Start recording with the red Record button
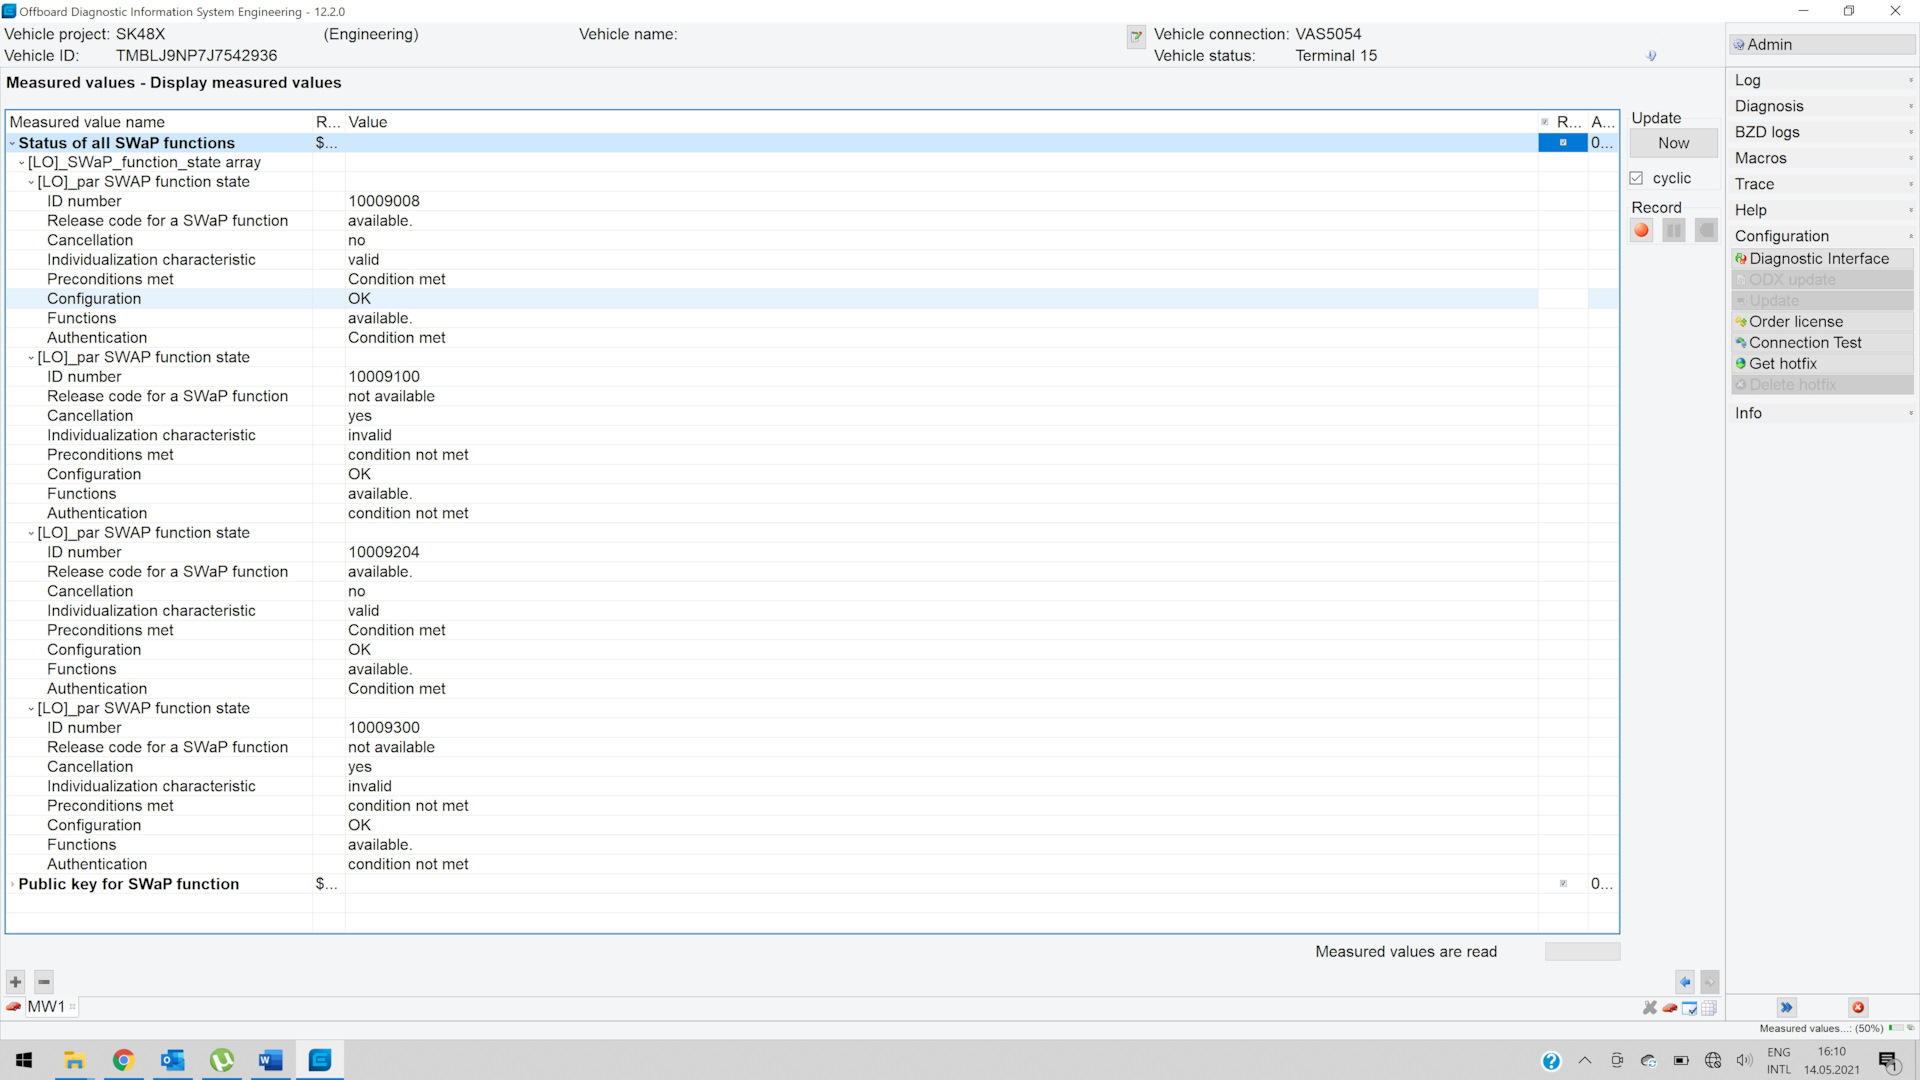 tap(1640, 230)
